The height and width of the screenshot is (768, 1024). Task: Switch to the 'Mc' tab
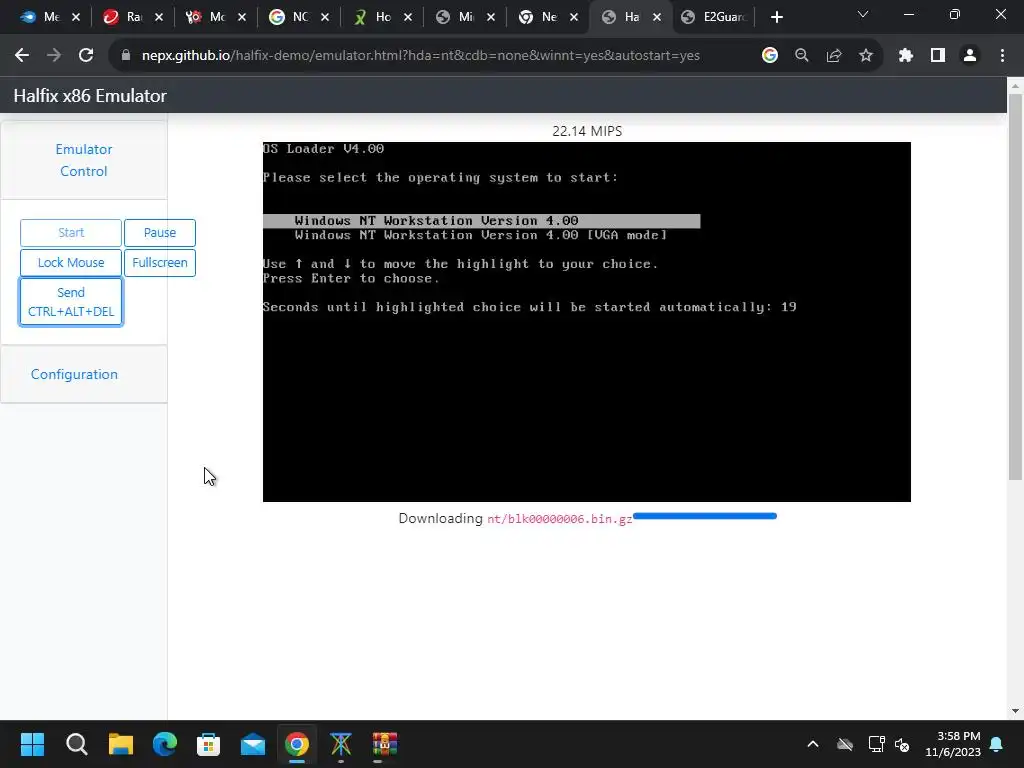[x=208, y=17]
